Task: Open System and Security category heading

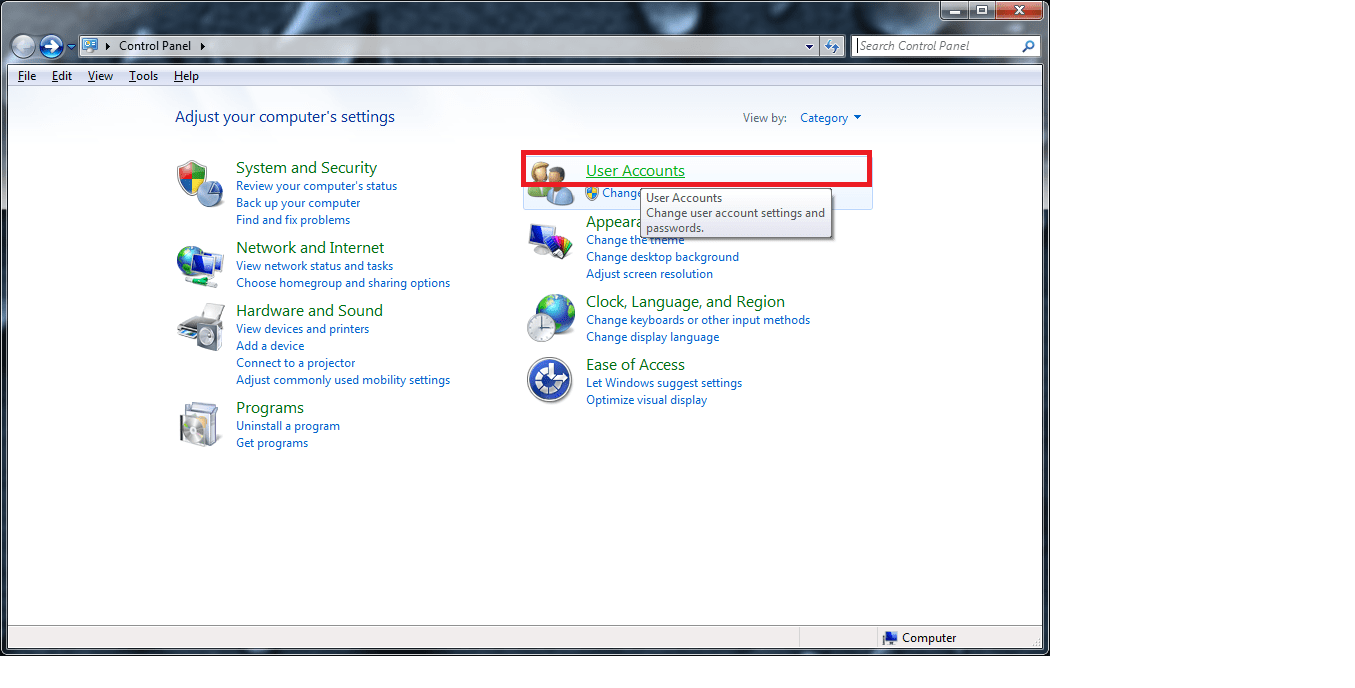Action: pyautogui.click(x=306, y=168)
